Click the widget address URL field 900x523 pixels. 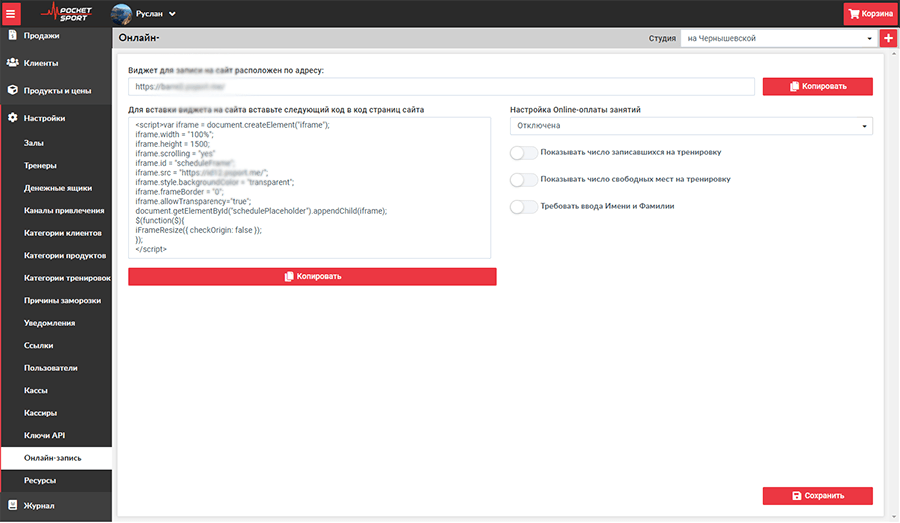[x=441, y=87]
